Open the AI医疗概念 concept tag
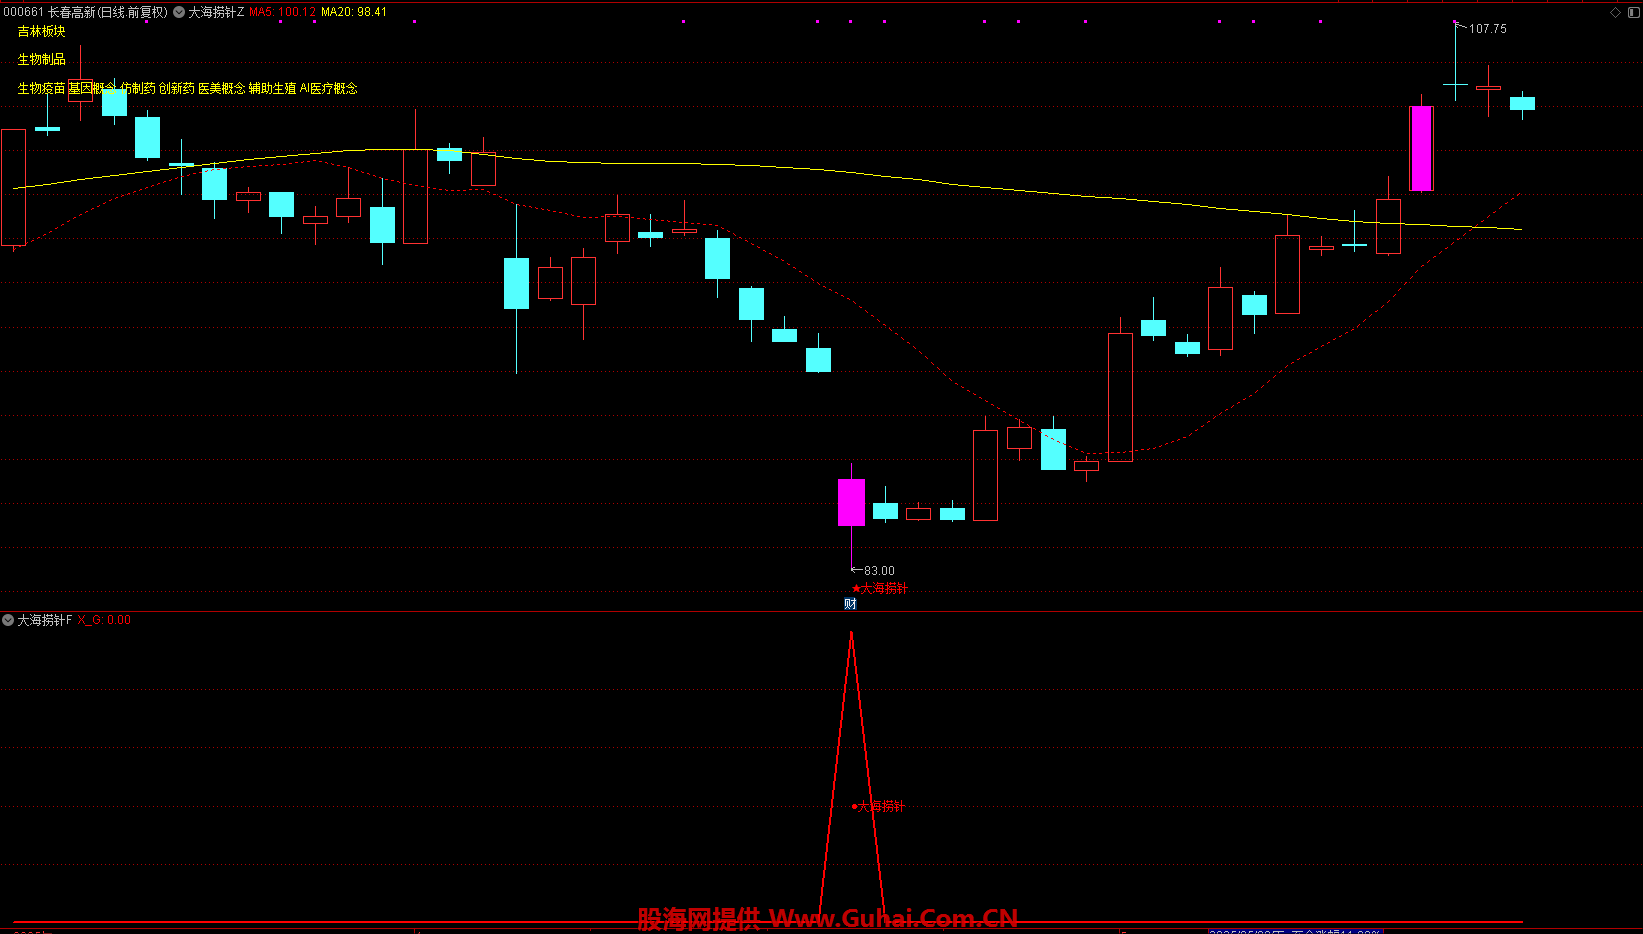 pyautogui.click(x=328, y=88)
